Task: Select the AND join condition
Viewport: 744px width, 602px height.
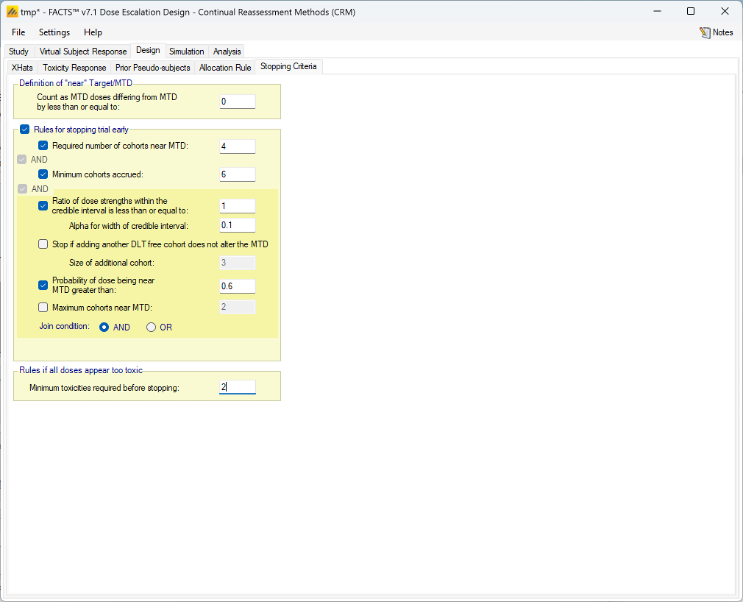Action: (104, 327)
